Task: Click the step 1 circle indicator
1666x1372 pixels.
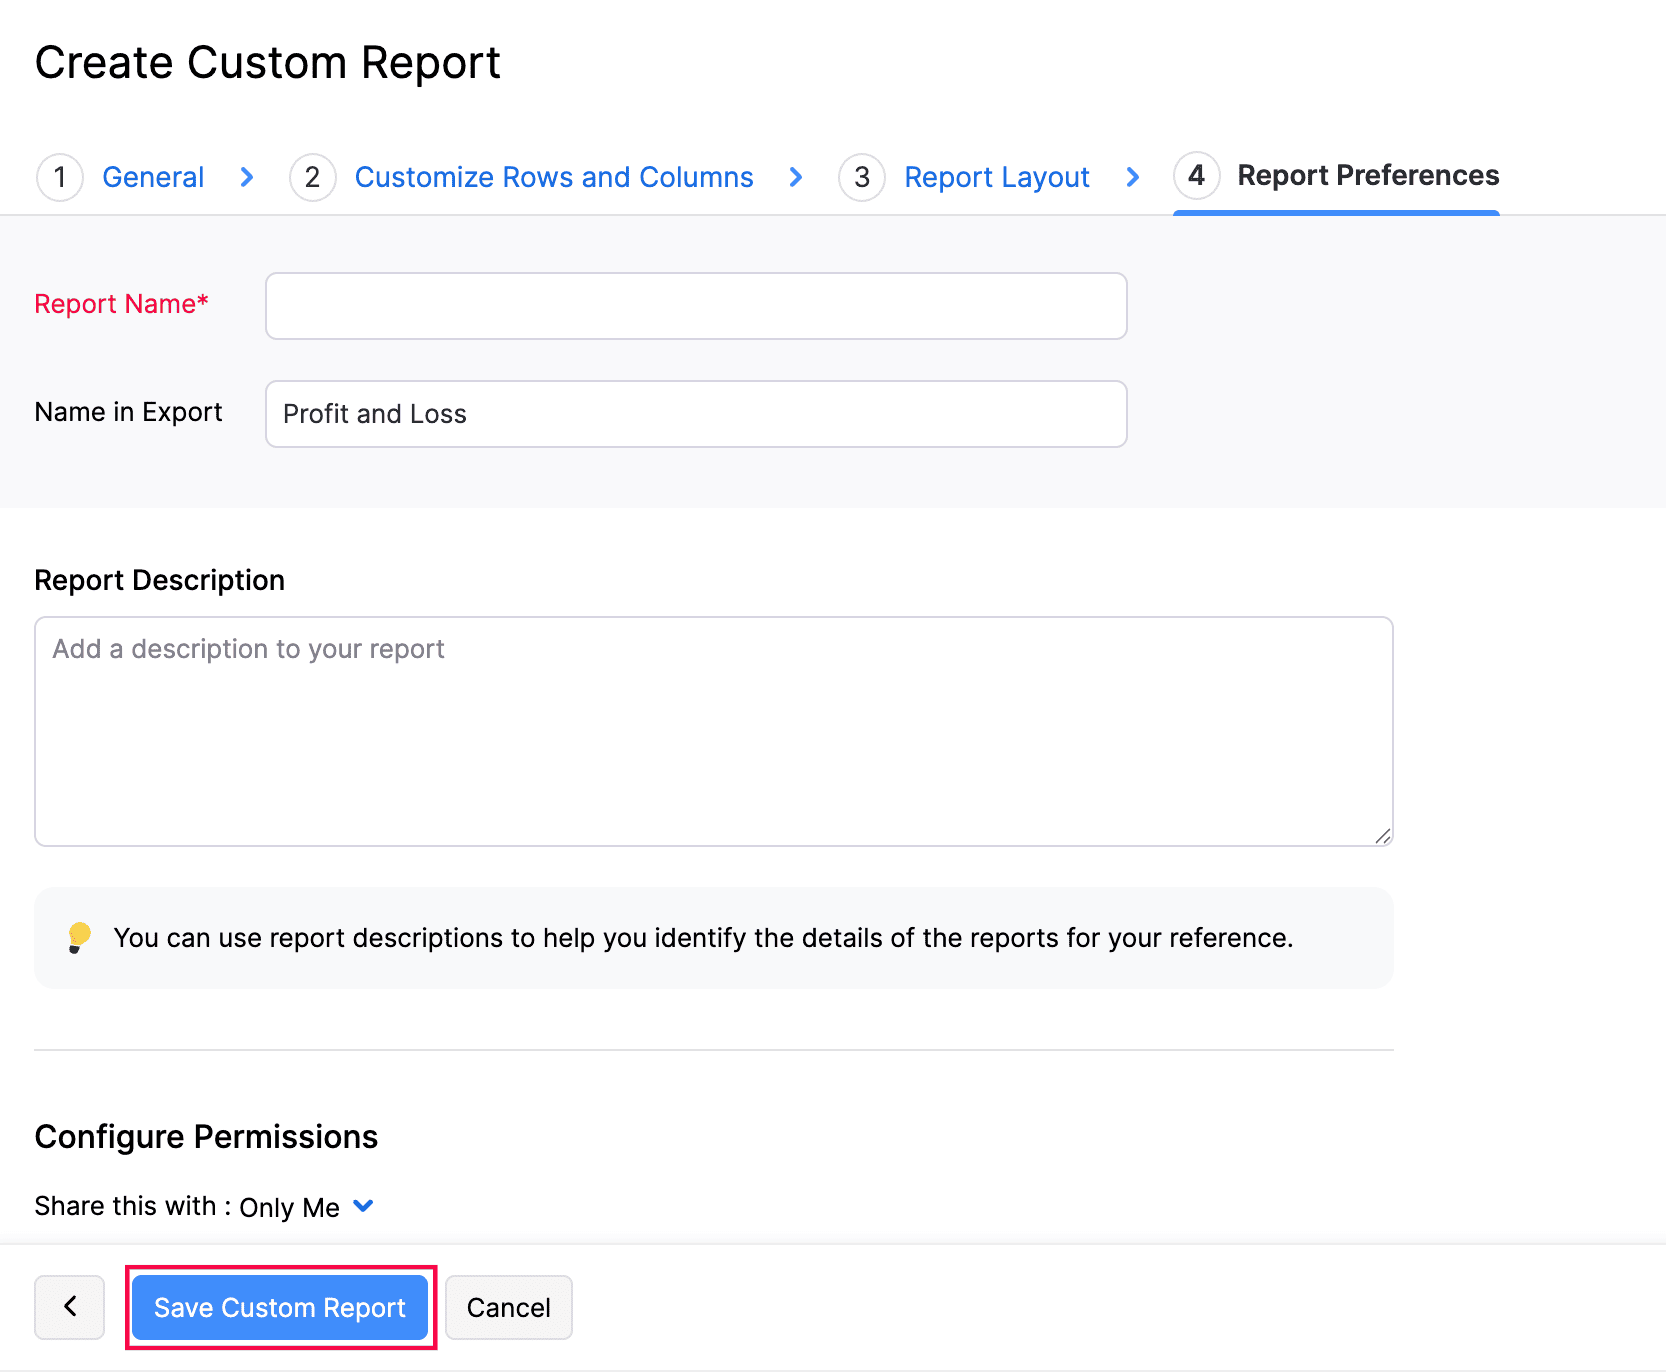Action: (x=60, y=177)
